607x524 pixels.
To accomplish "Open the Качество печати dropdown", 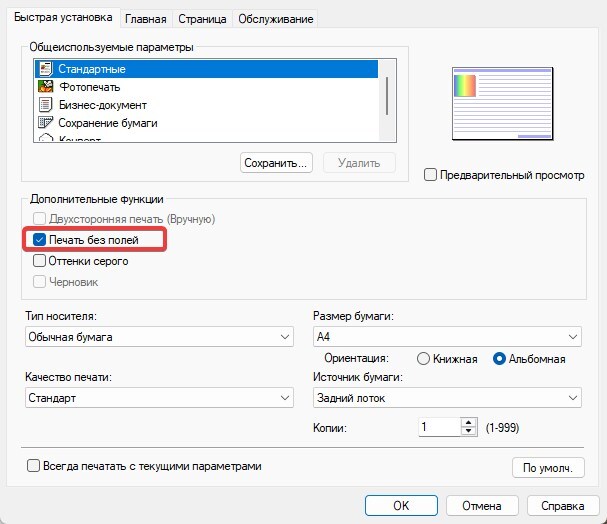I will point(158,397).
